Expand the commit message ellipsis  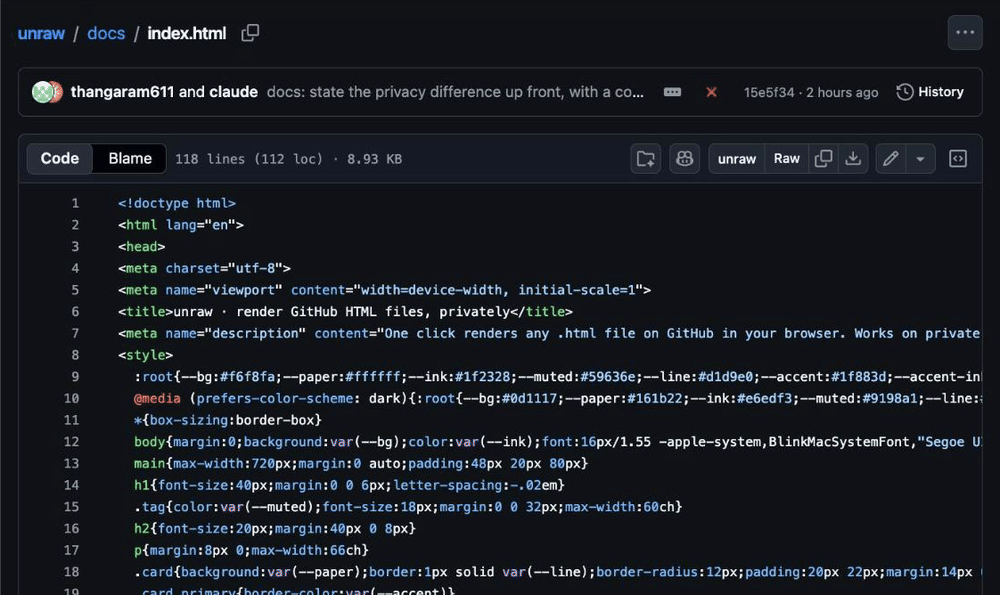(x=672, y=92)
